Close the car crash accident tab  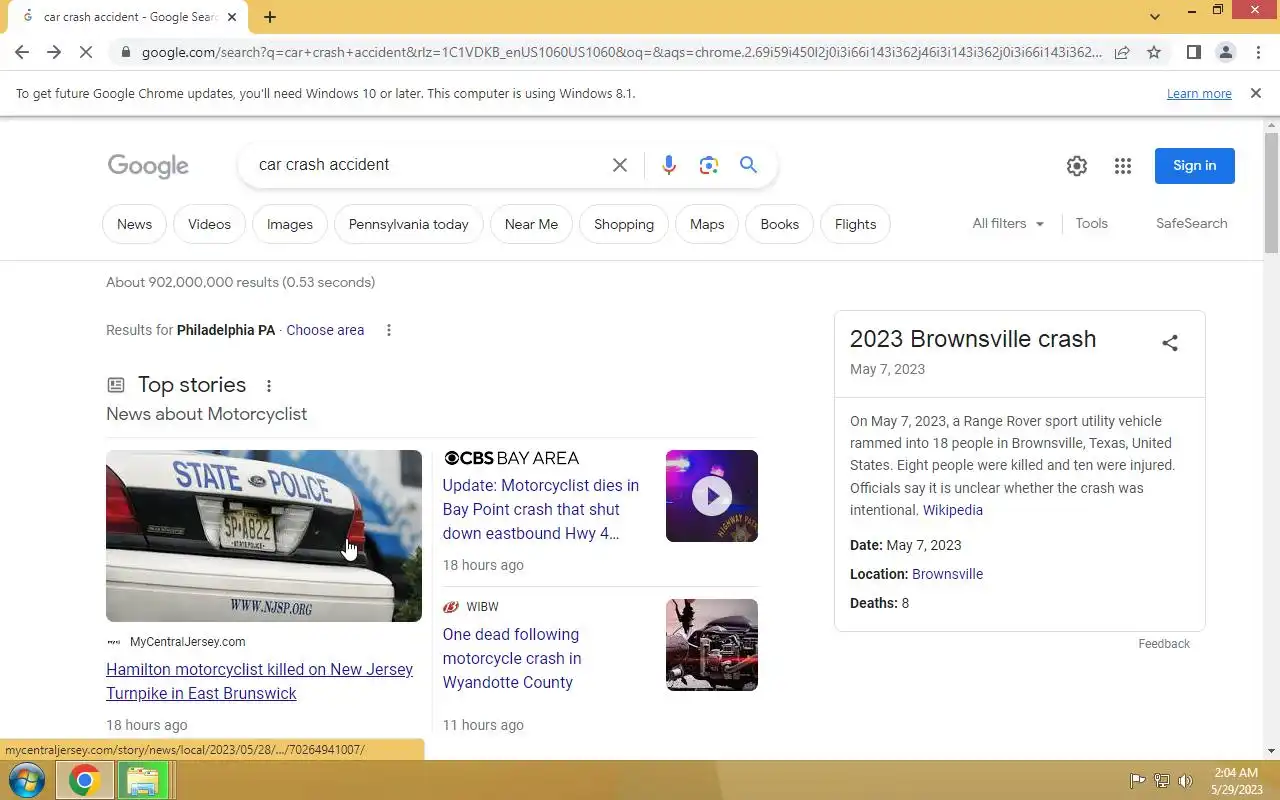(232, 17)
